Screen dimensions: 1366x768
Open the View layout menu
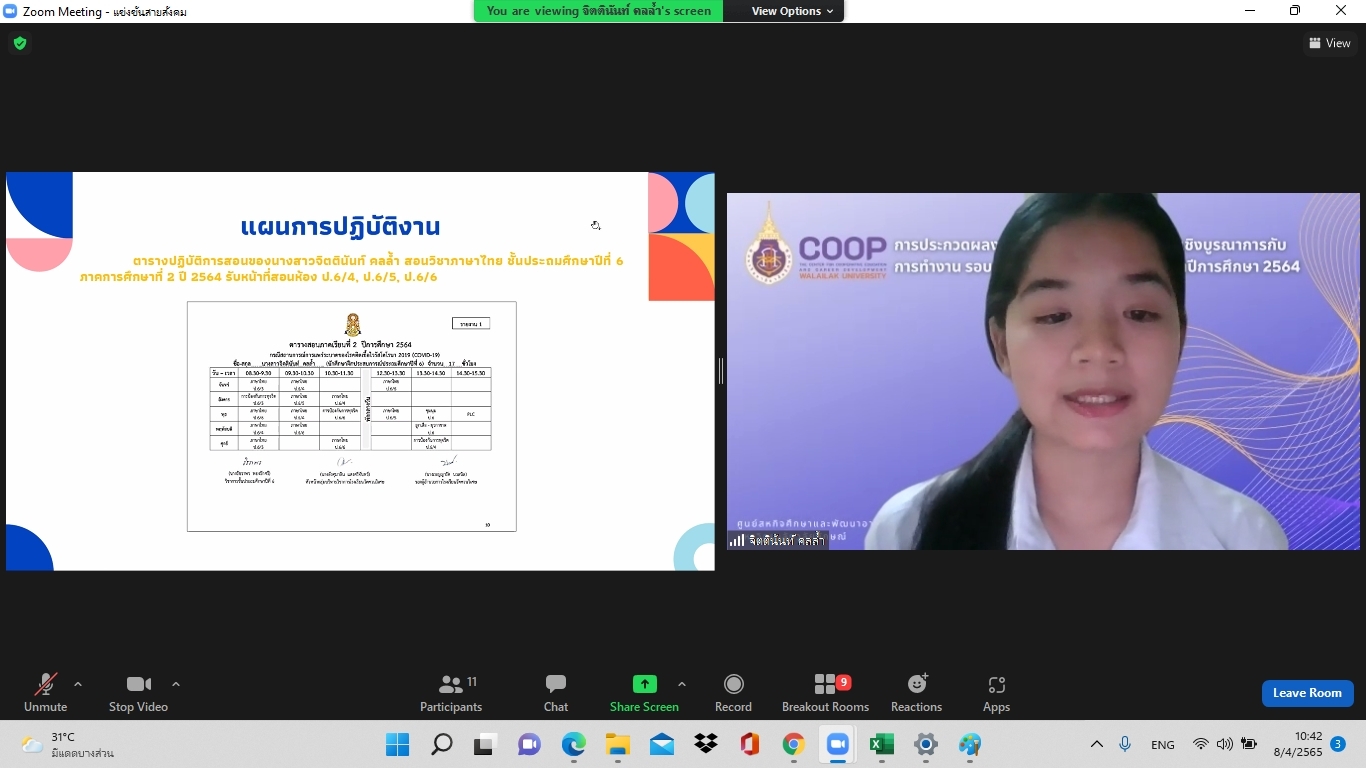[1330, 43]
